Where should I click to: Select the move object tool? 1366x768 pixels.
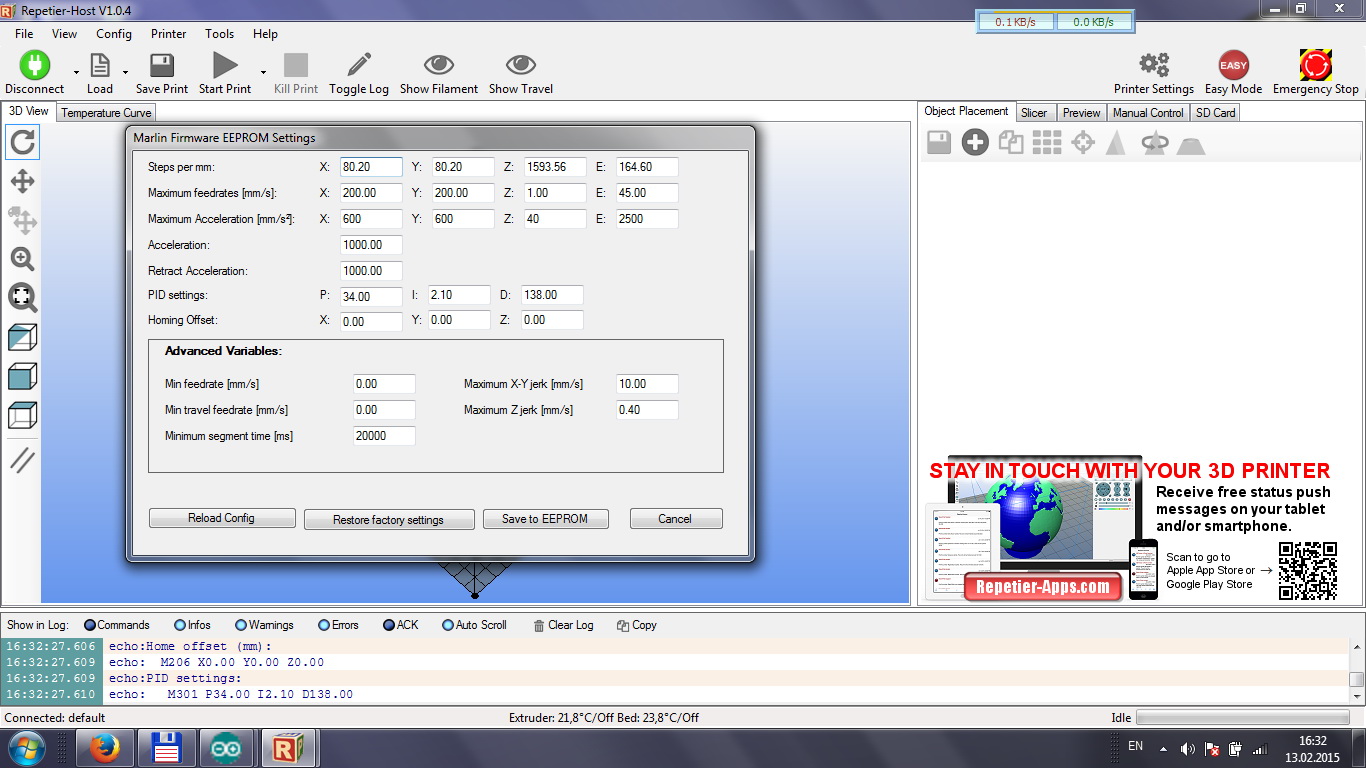[x=22, y=220]
